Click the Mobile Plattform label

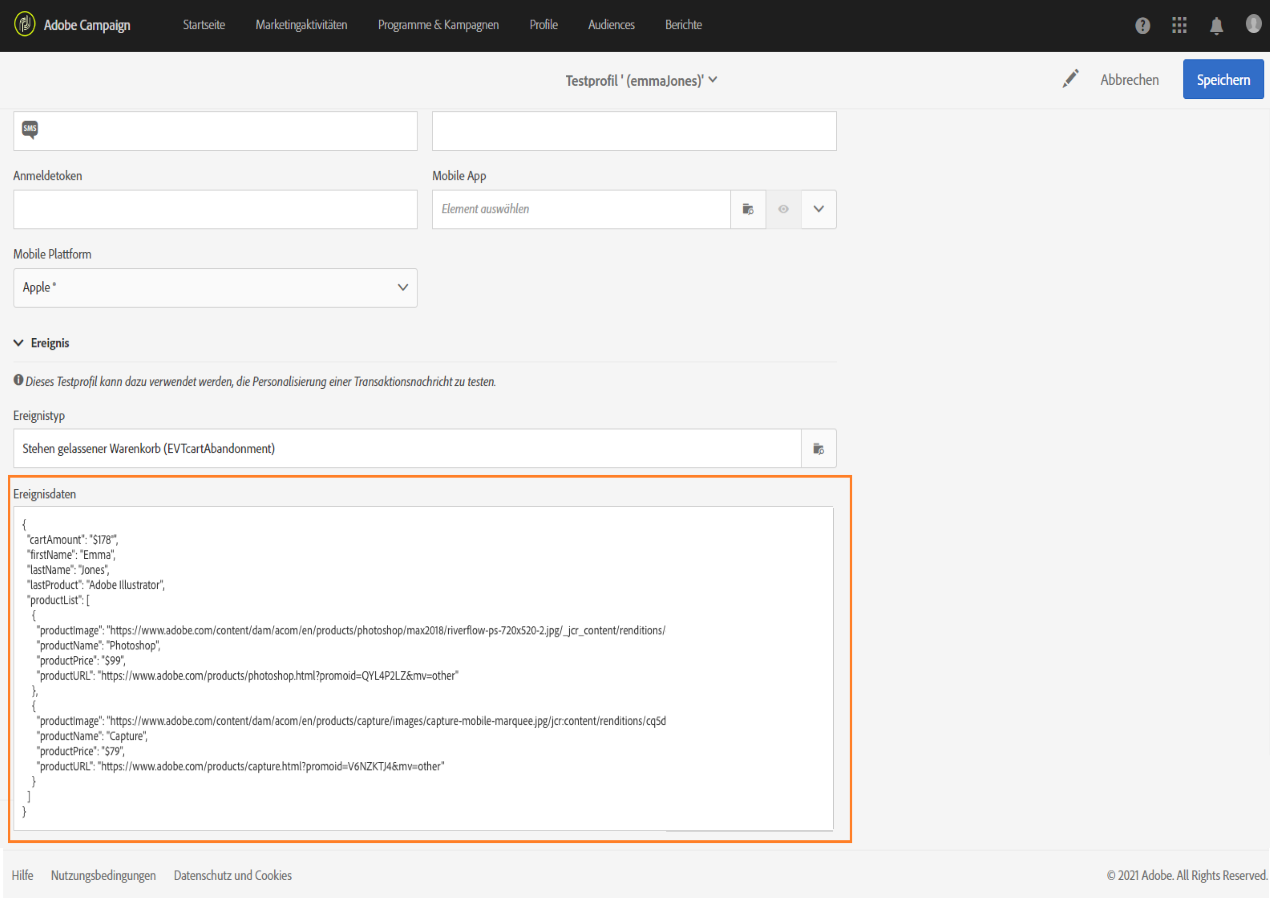[x=52, y=254]
